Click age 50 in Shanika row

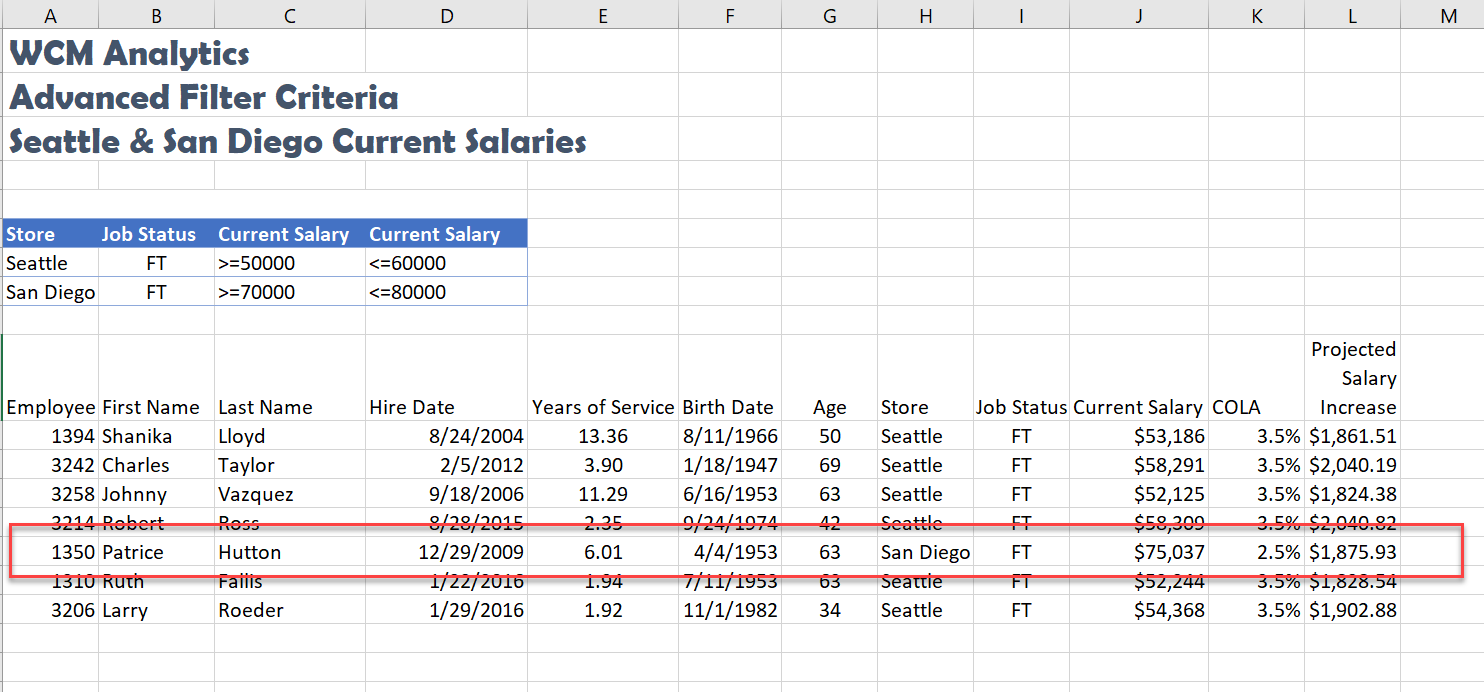(829, 436)
